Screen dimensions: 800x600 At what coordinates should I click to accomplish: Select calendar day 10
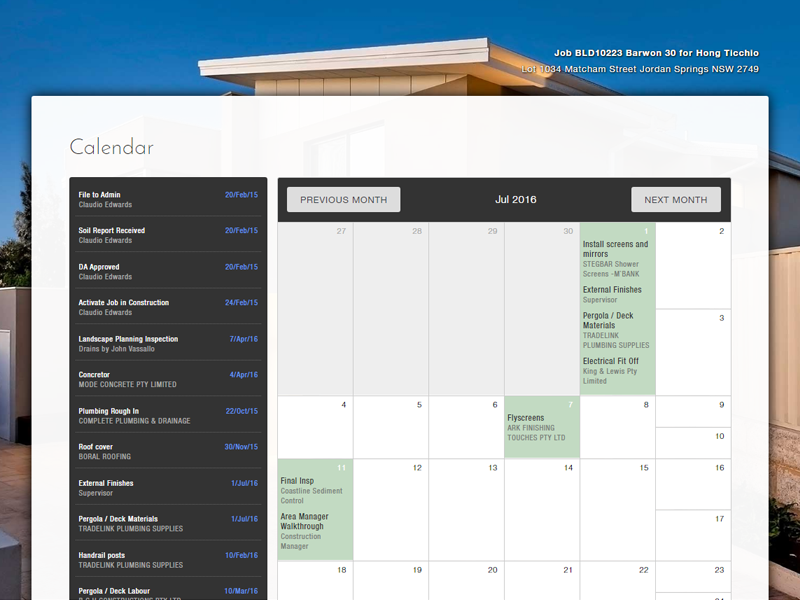[693, 443]
